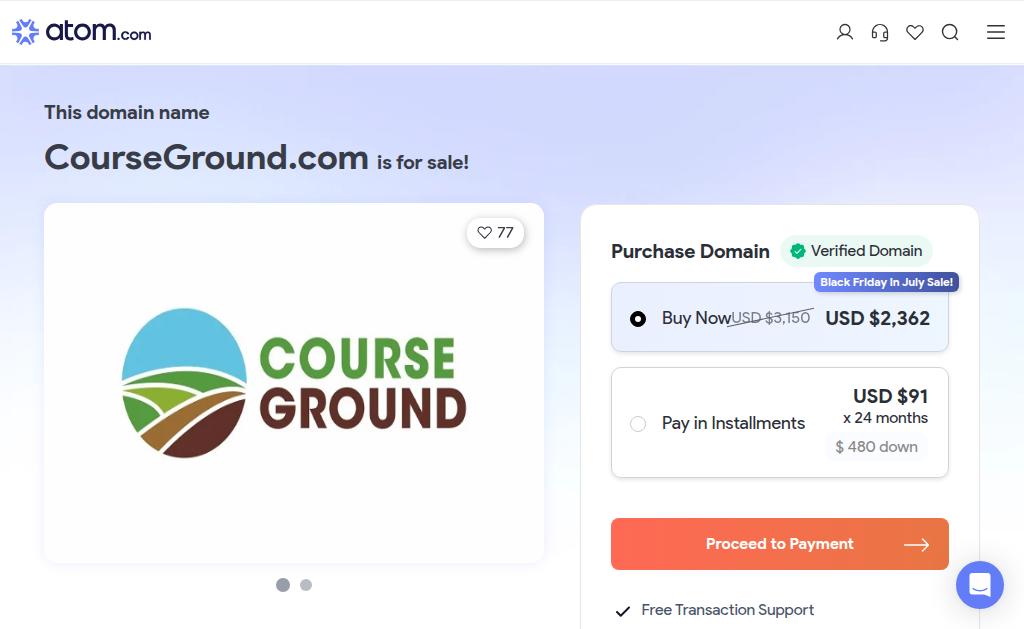Click the $480 down label
The width and height of the screenshot is (1024, 629).
876,447
